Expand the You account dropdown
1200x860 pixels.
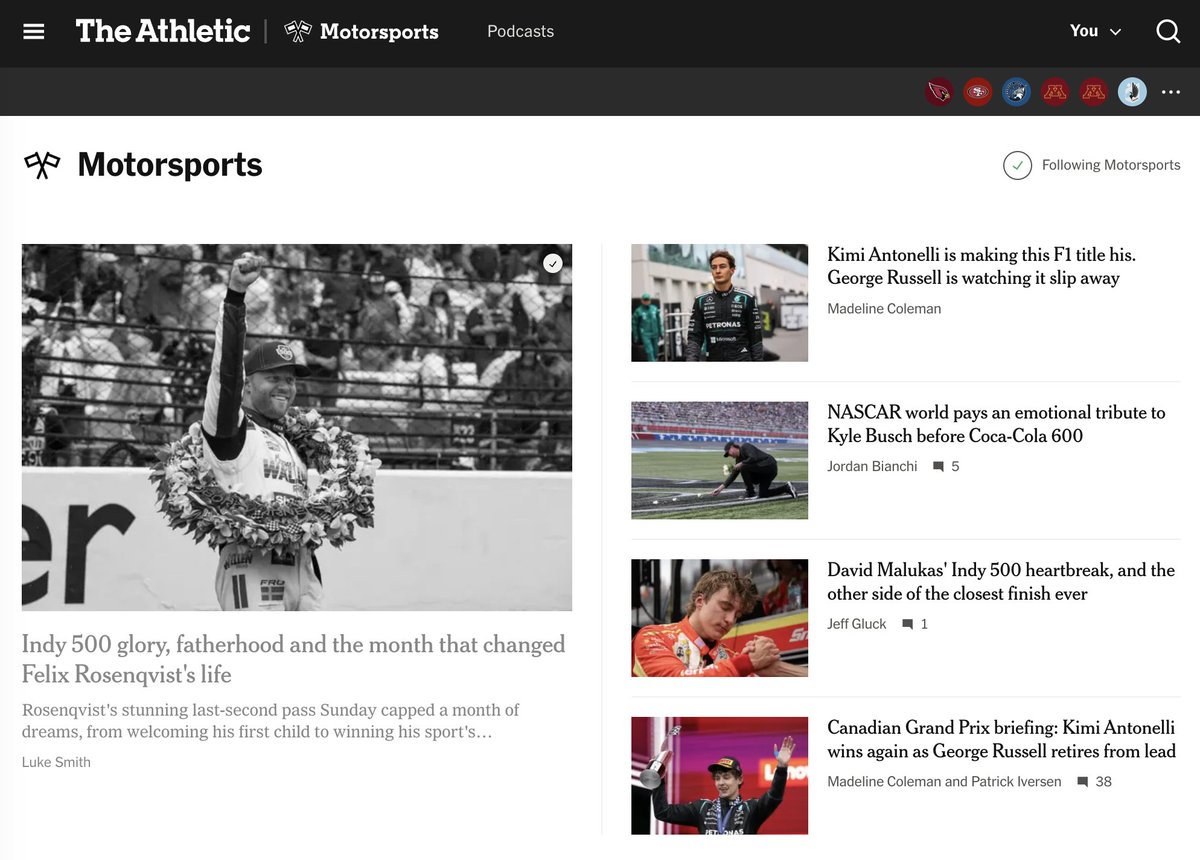point(1095,32)
